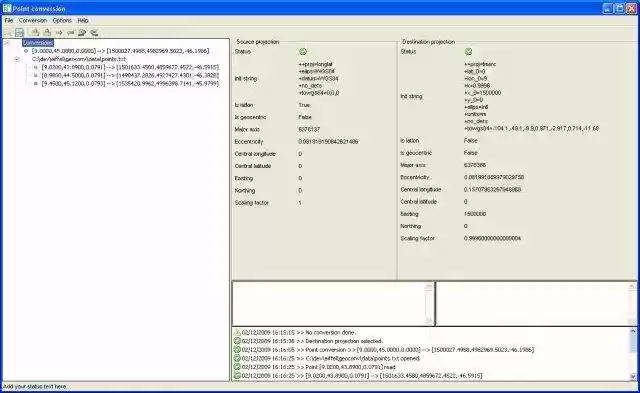Select the Conversions root tree item
640x393 pixels.
coord(38,43)
